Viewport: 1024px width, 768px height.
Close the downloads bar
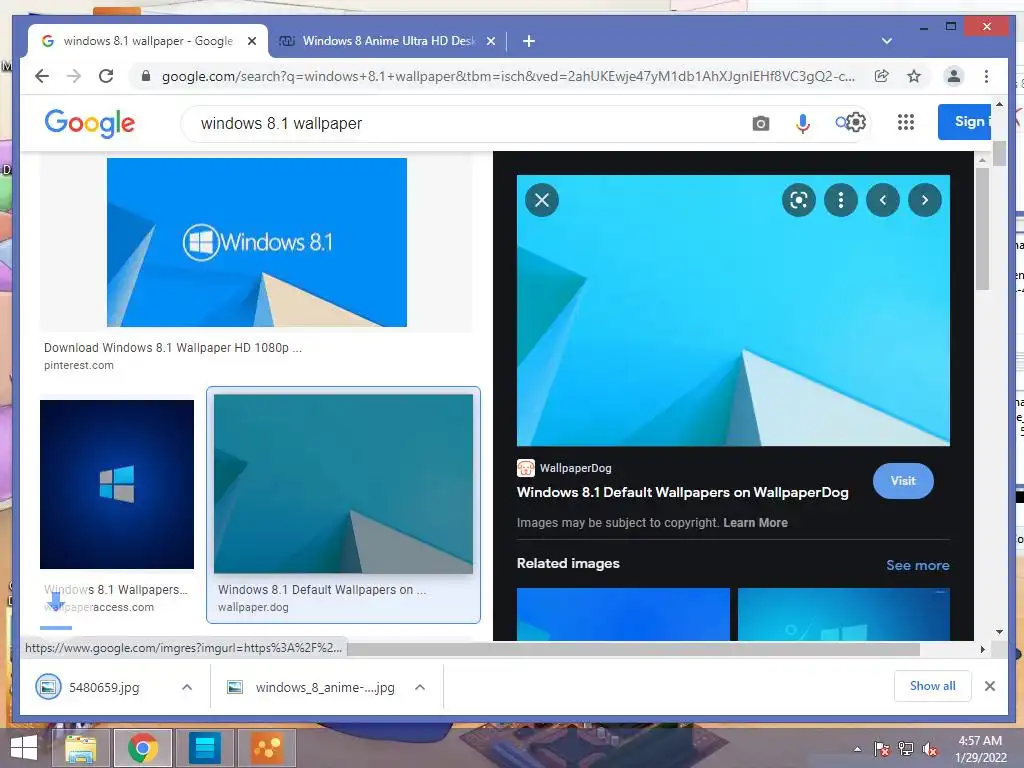click(x=990, y=686)
